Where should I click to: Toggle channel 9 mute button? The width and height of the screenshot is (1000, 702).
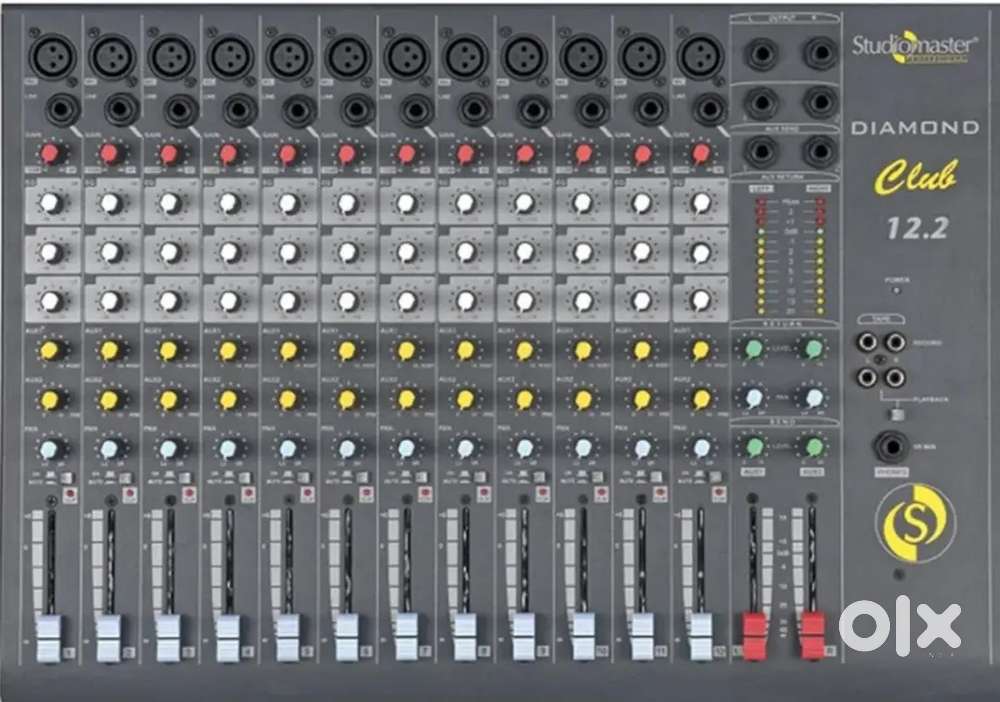click(538, 478)
